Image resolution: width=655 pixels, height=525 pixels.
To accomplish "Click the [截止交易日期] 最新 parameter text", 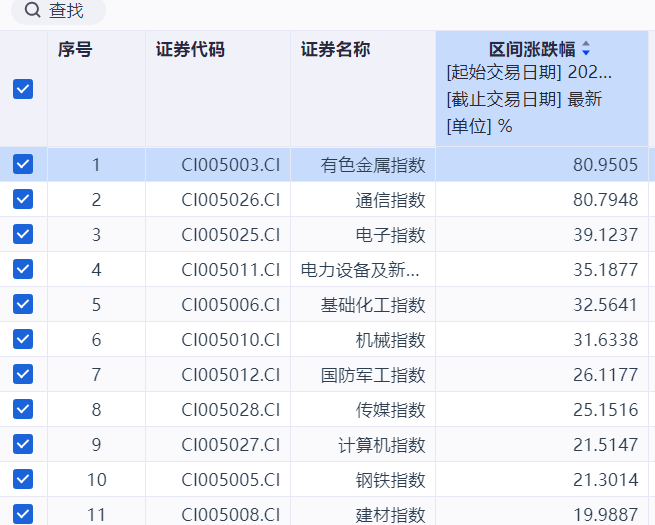I will coord(524,99).
